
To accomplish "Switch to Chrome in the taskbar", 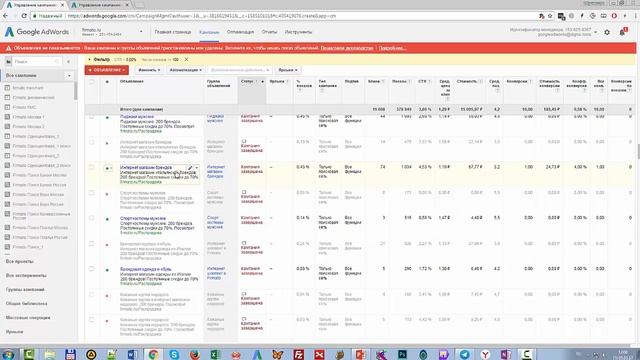I will (x=153, y=354).
